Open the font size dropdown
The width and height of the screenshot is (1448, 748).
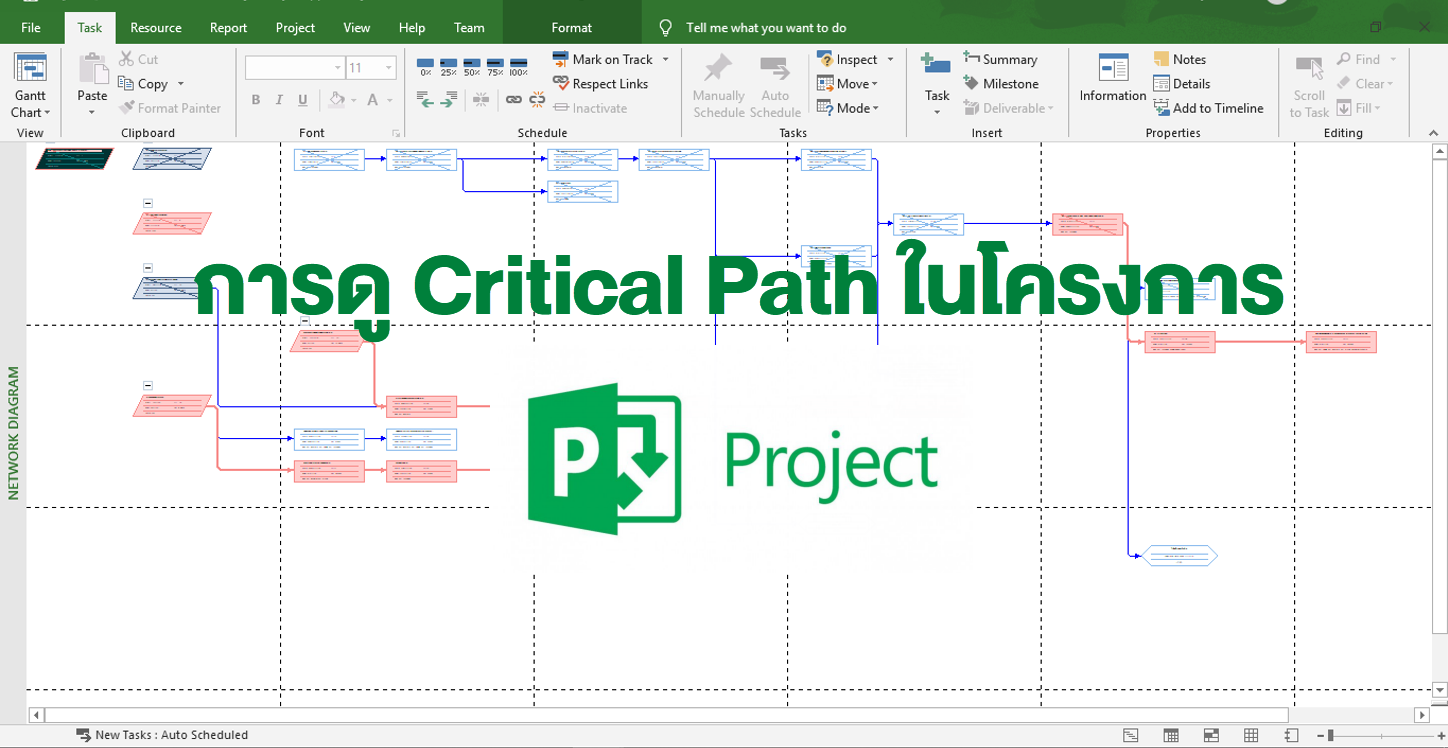point(388,67)
